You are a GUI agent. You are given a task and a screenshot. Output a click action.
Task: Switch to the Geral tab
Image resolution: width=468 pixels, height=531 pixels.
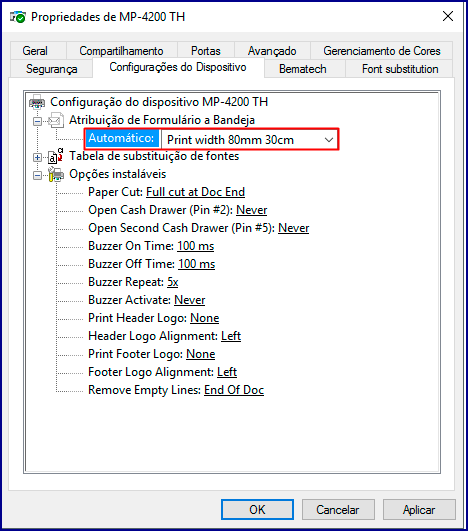coord(35,51)
